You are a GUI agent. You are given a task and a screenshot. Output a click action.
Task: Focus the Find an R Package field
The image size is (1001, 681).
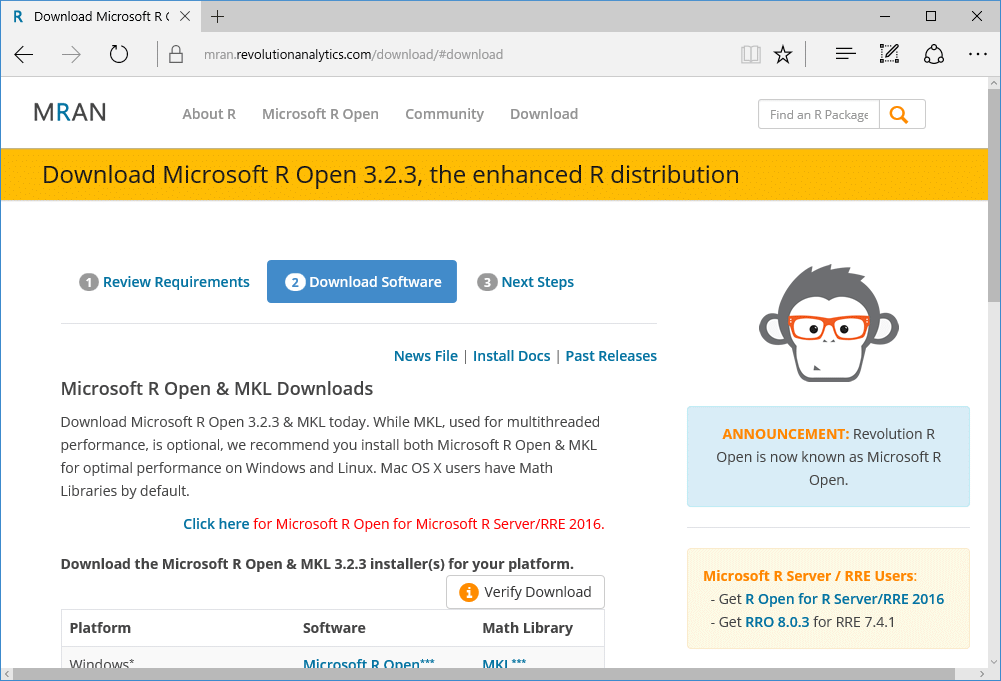click(818, 114)
